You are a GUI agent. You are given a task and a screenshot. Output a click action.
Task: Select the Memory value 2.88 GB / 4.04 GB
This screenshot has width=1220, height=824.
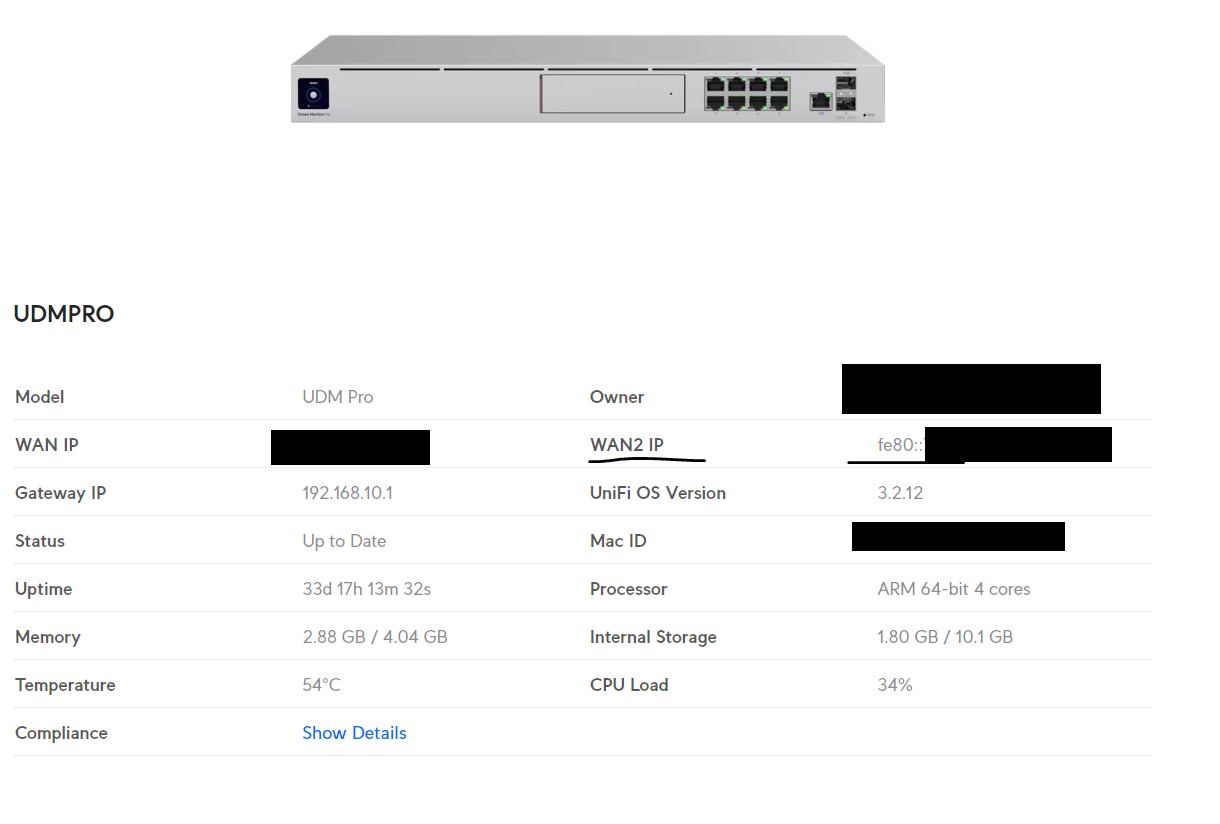pyautogui.click(x=375, y=637)
